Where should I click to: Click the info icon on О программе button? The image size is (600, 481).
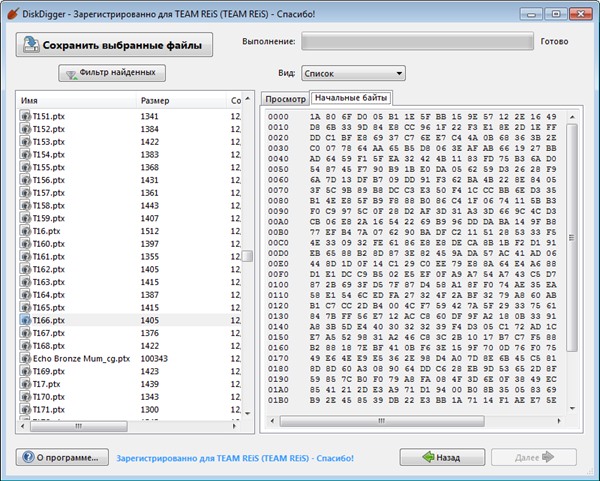click(27, 457)
